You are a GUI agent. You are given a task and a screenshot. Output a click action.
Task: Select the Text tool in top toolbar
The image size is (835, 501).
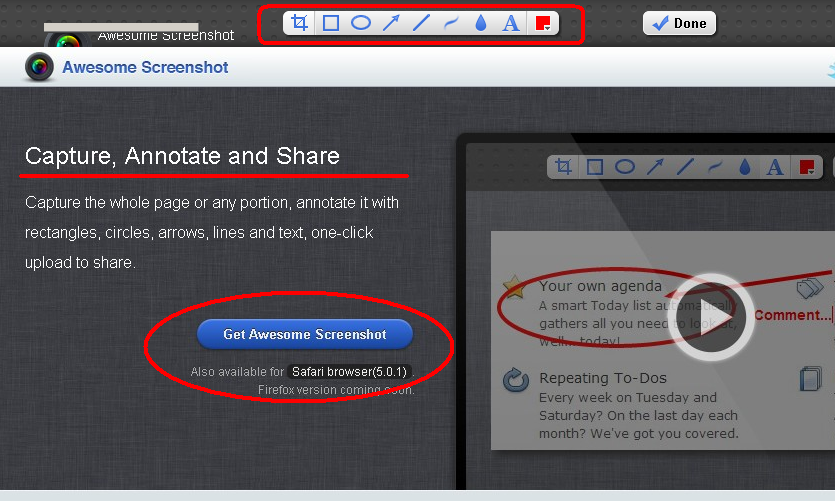click(511, 23)
